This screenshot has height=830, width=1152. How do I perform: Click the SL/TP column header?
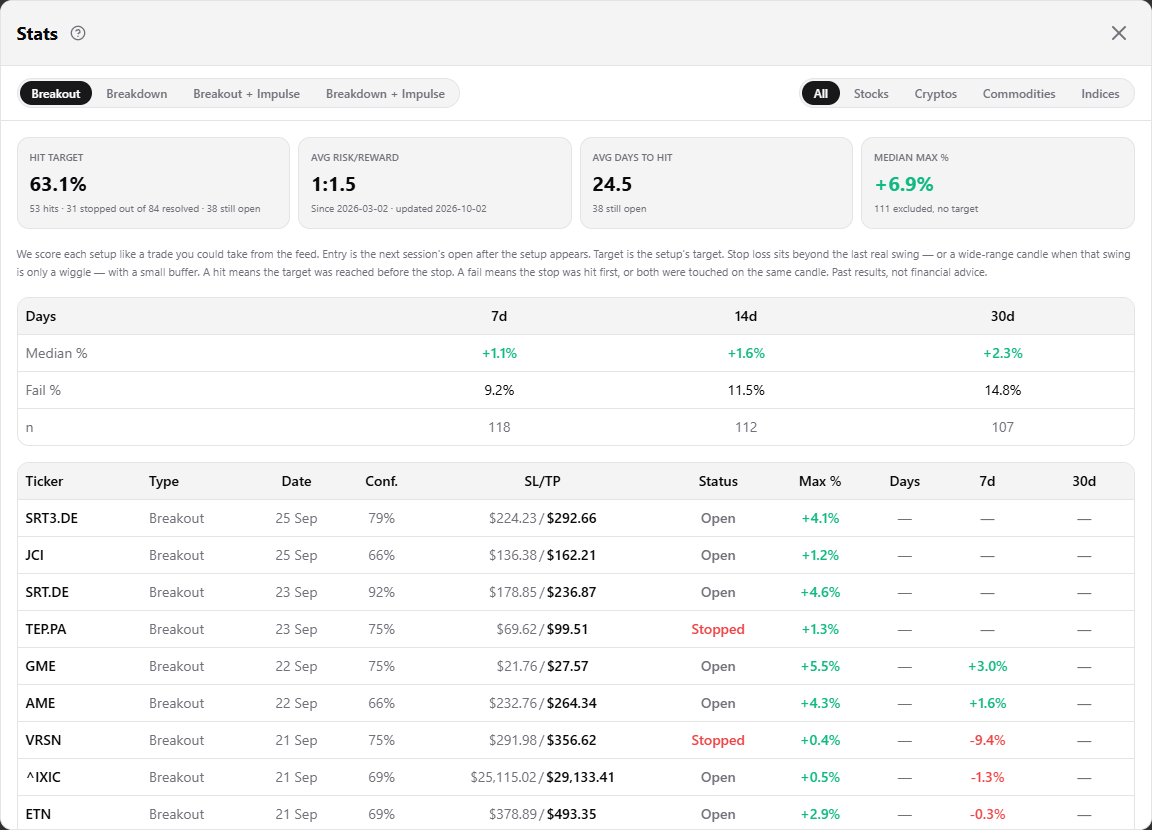click(x=542, y=481)
